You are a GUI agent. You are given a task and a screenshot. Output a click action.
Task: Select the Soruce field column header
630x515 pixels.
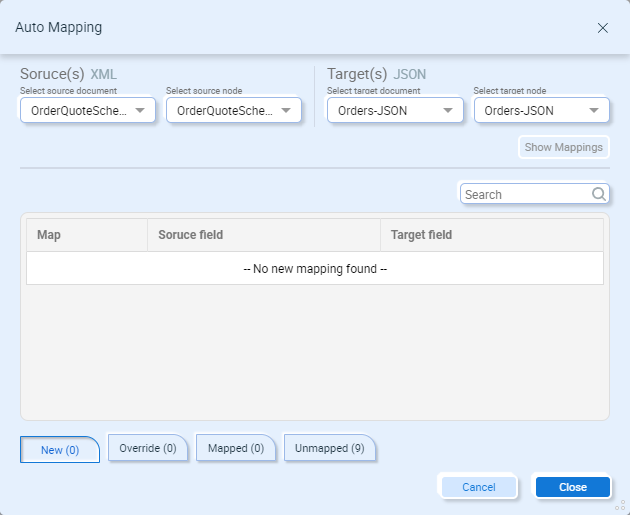point(264,235)
